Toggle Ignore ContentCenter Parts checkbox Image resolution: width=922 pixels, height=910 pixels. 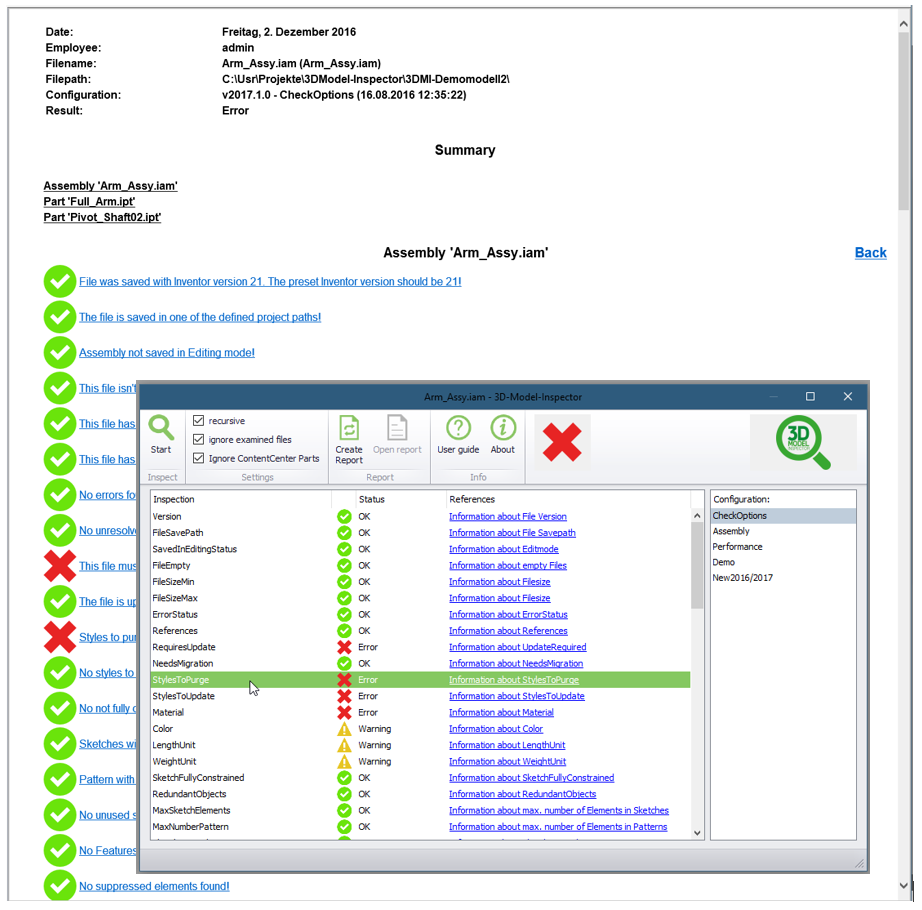[198, 458]
